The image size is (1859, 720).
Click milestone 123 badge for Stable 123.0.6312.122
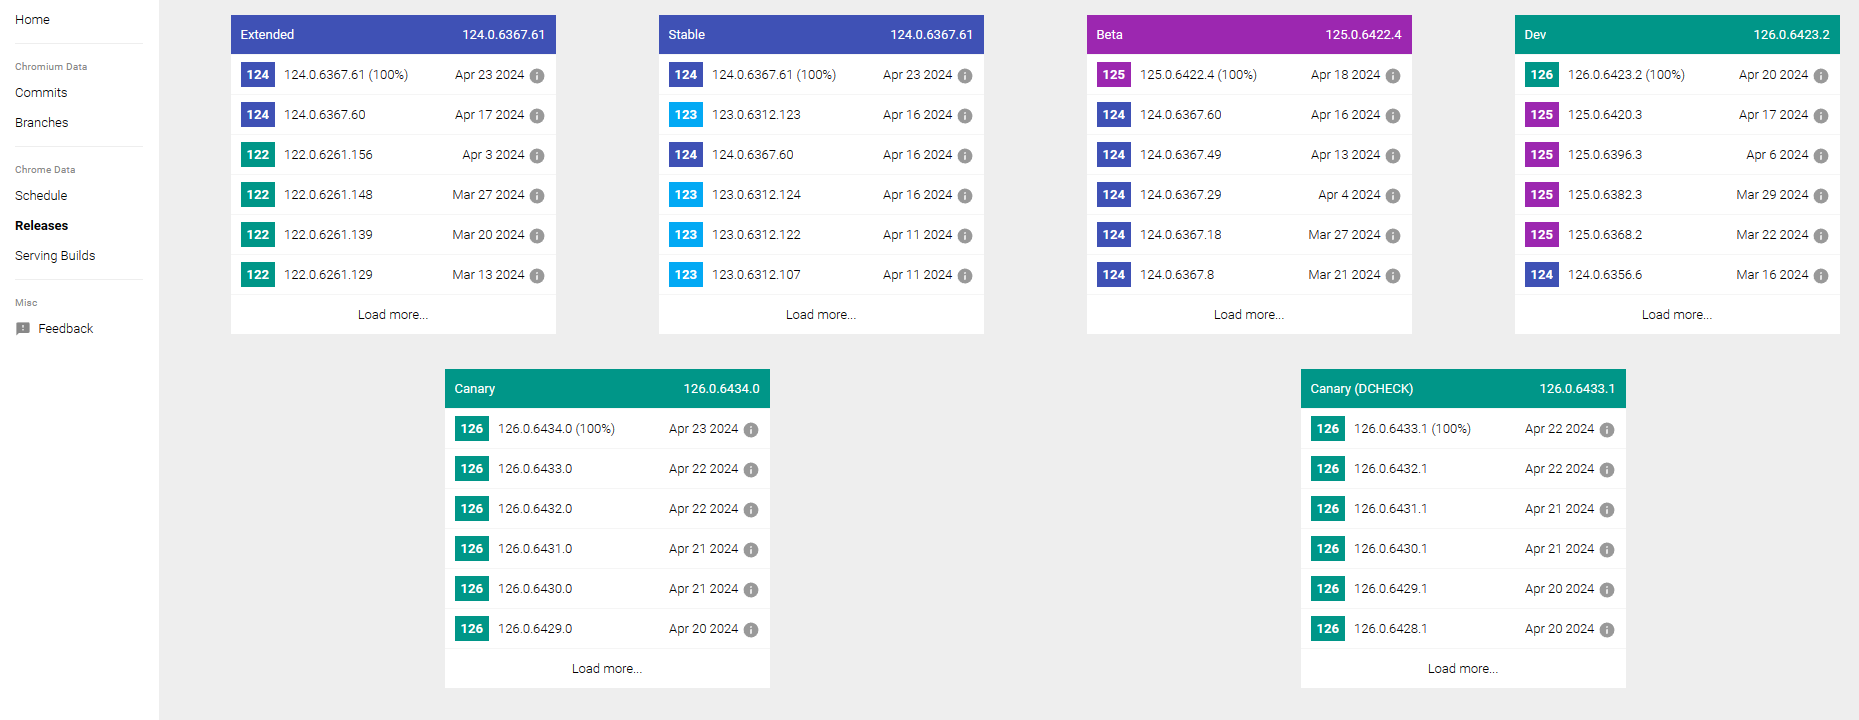(x=686, y=235)
